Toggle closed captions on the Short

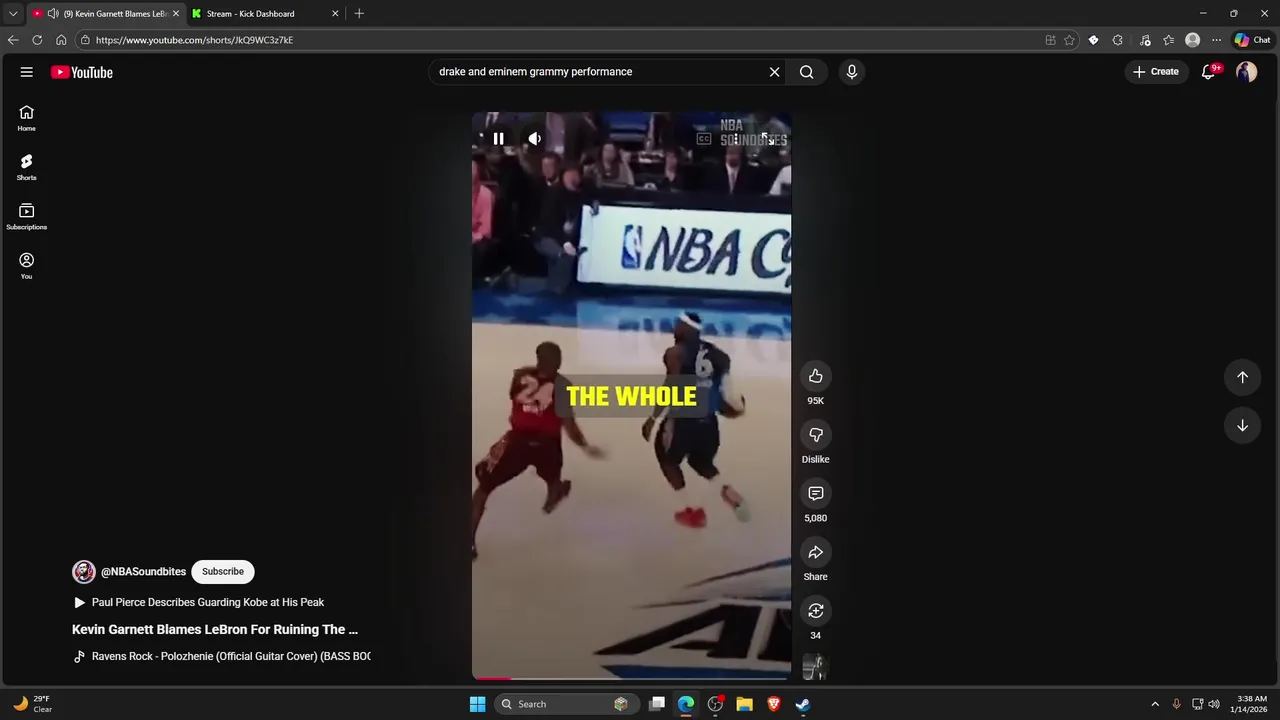(704, 139)
